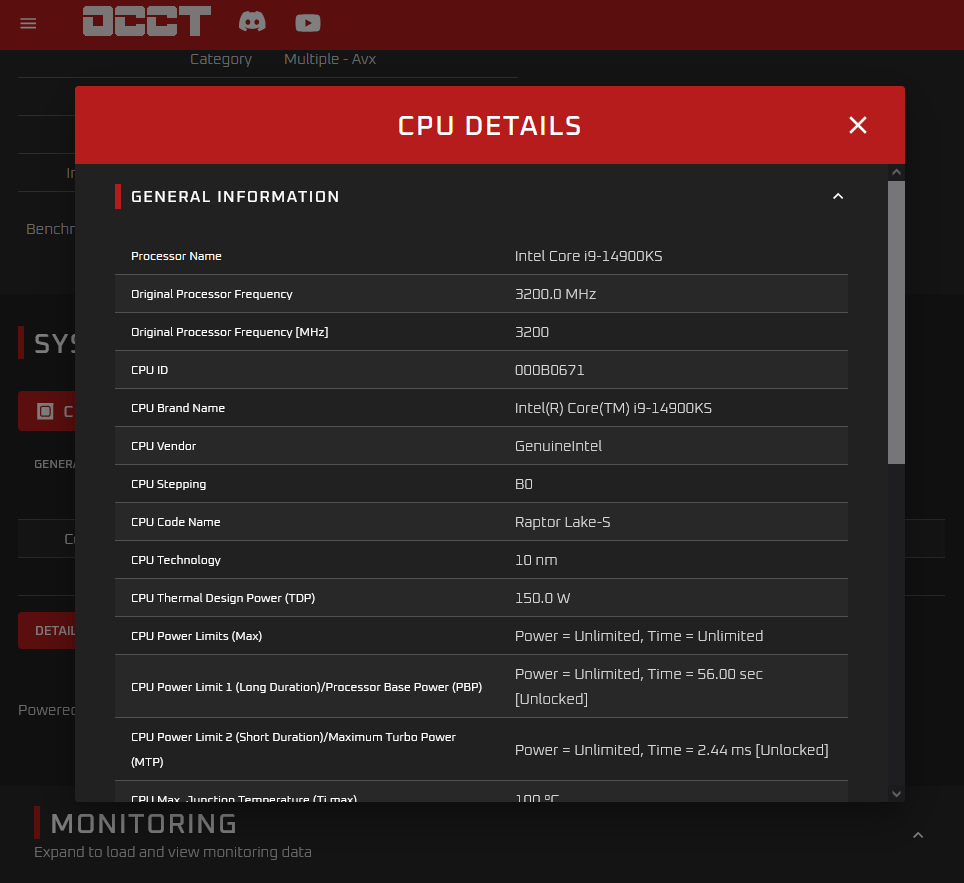
Task: Click the Original Processor Frequency label
Action: point(211,294)
